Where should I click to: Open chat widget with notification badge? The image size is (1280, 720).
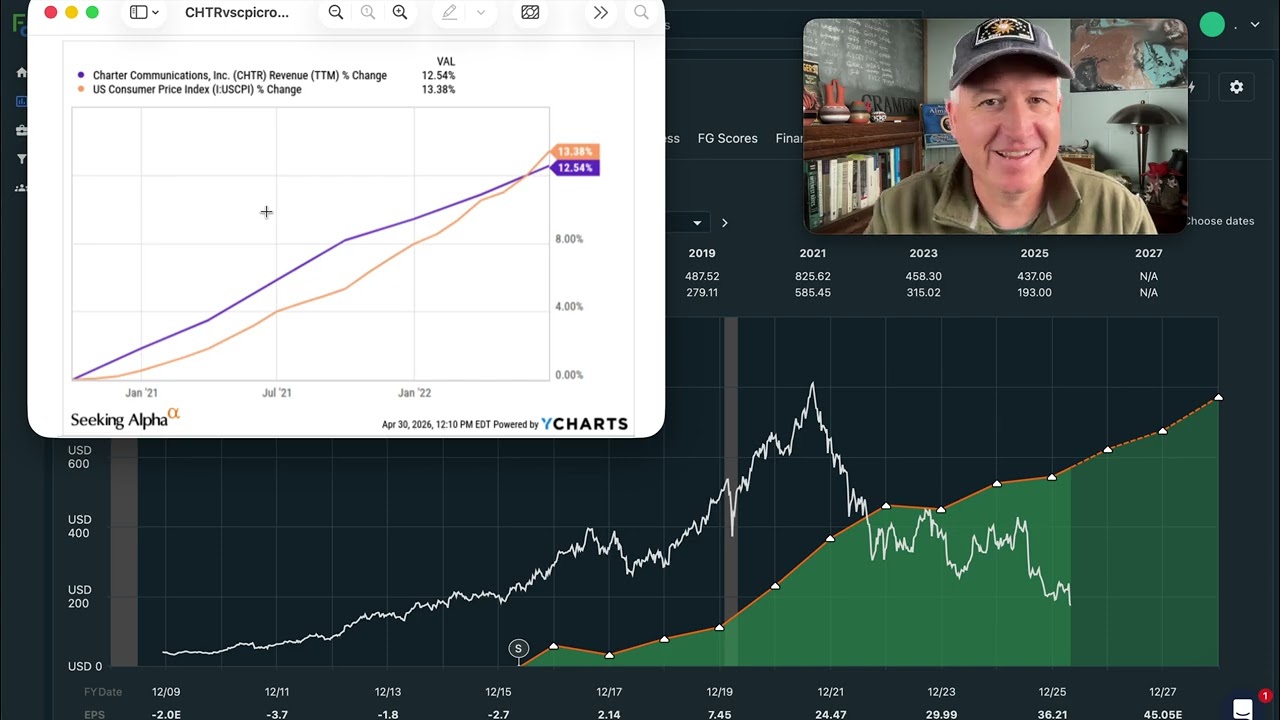tap(1243, 709)
